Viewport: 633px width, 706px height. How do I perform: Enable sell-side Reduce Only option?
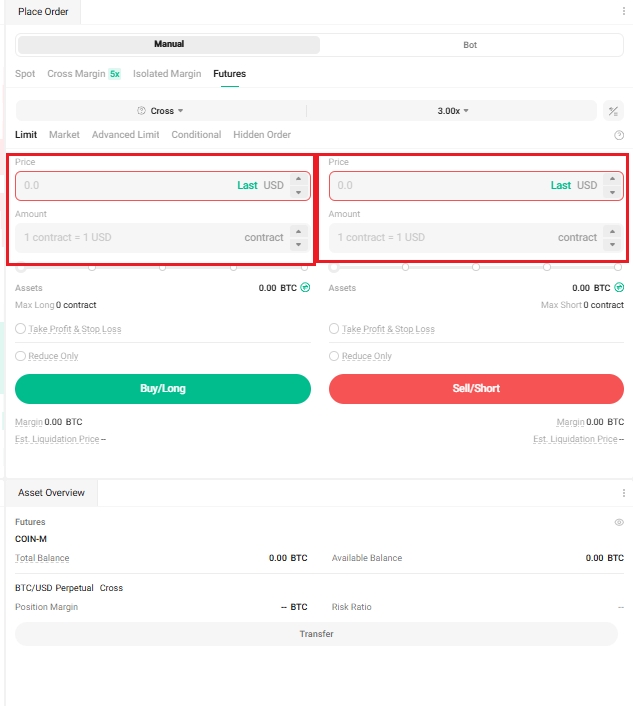coord(334,356)
